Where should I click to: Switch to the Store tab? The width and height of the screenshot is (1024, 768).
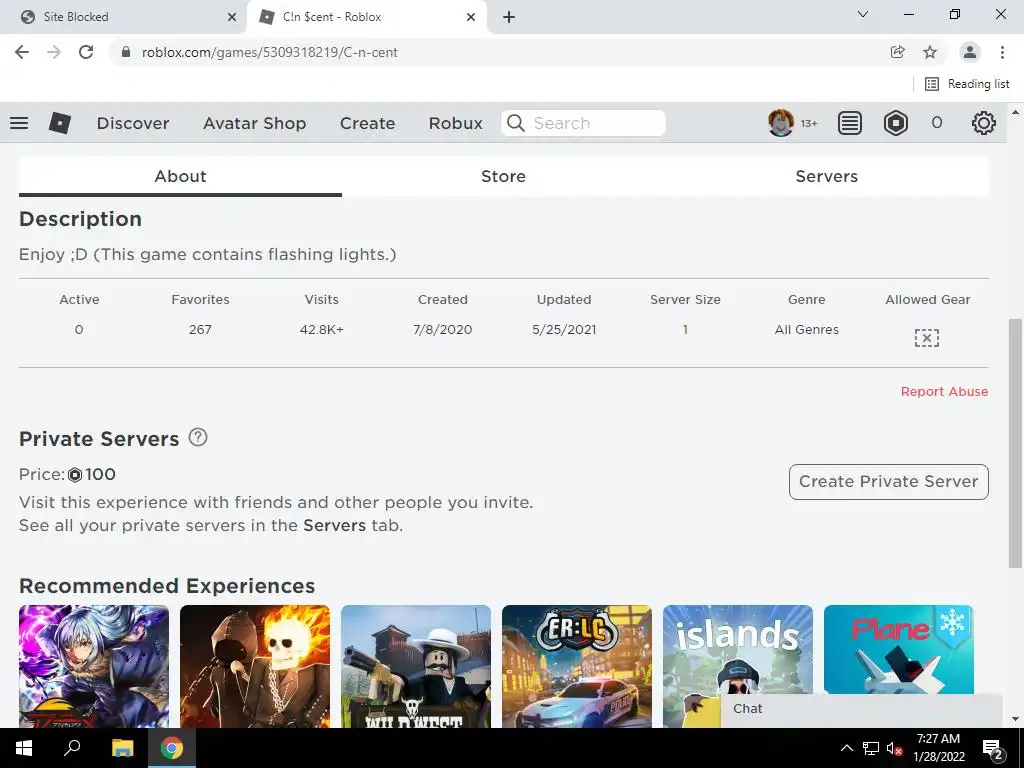[504, 176]
